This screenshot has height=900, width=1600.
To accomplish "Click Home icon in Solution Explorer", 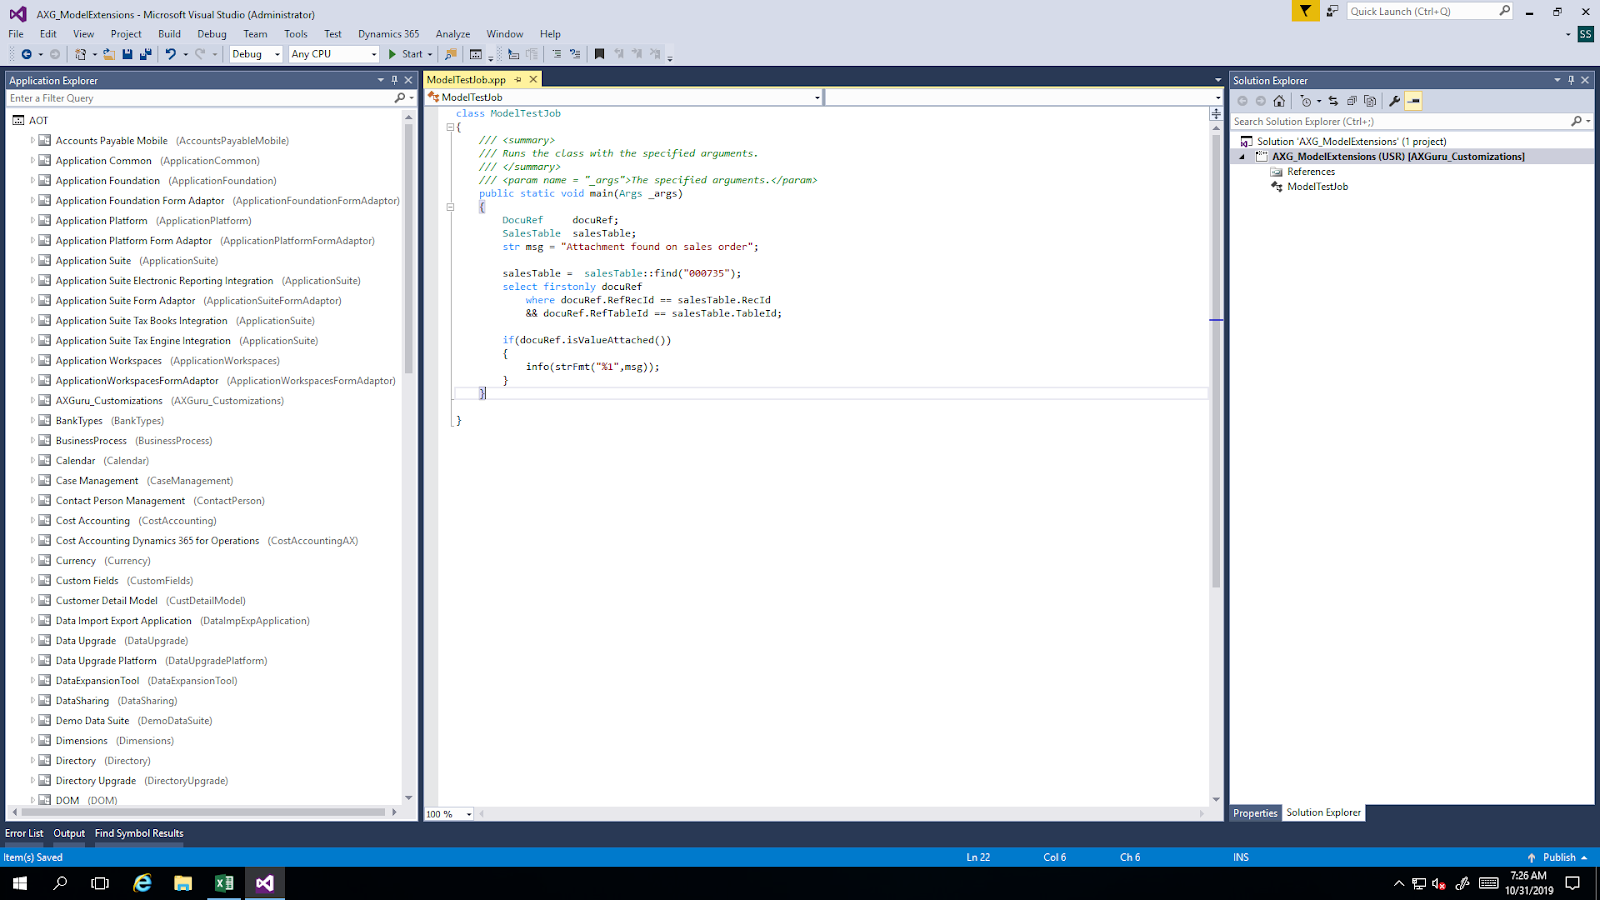I will pyautogui.click(x=1279, y=101).
